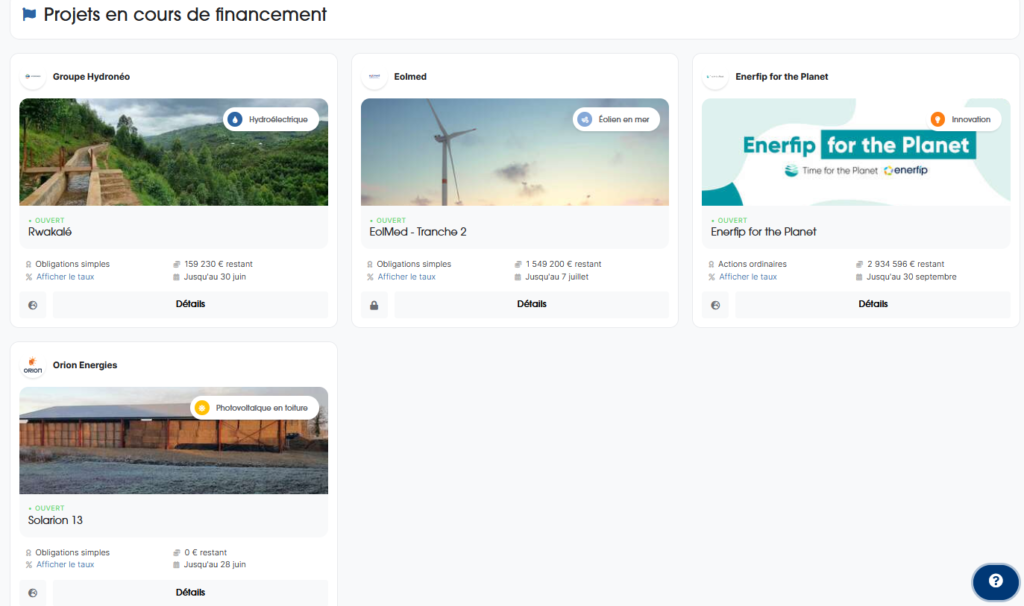Click the calendar icon by Jusqu'au 7 juillet
The height and width of the screenshot is (606, 1024).
pos(518,277)
